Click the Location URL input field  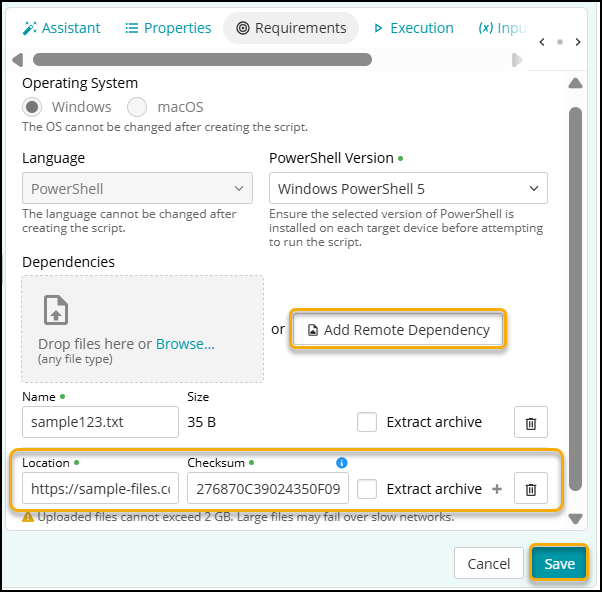(100, 489)
